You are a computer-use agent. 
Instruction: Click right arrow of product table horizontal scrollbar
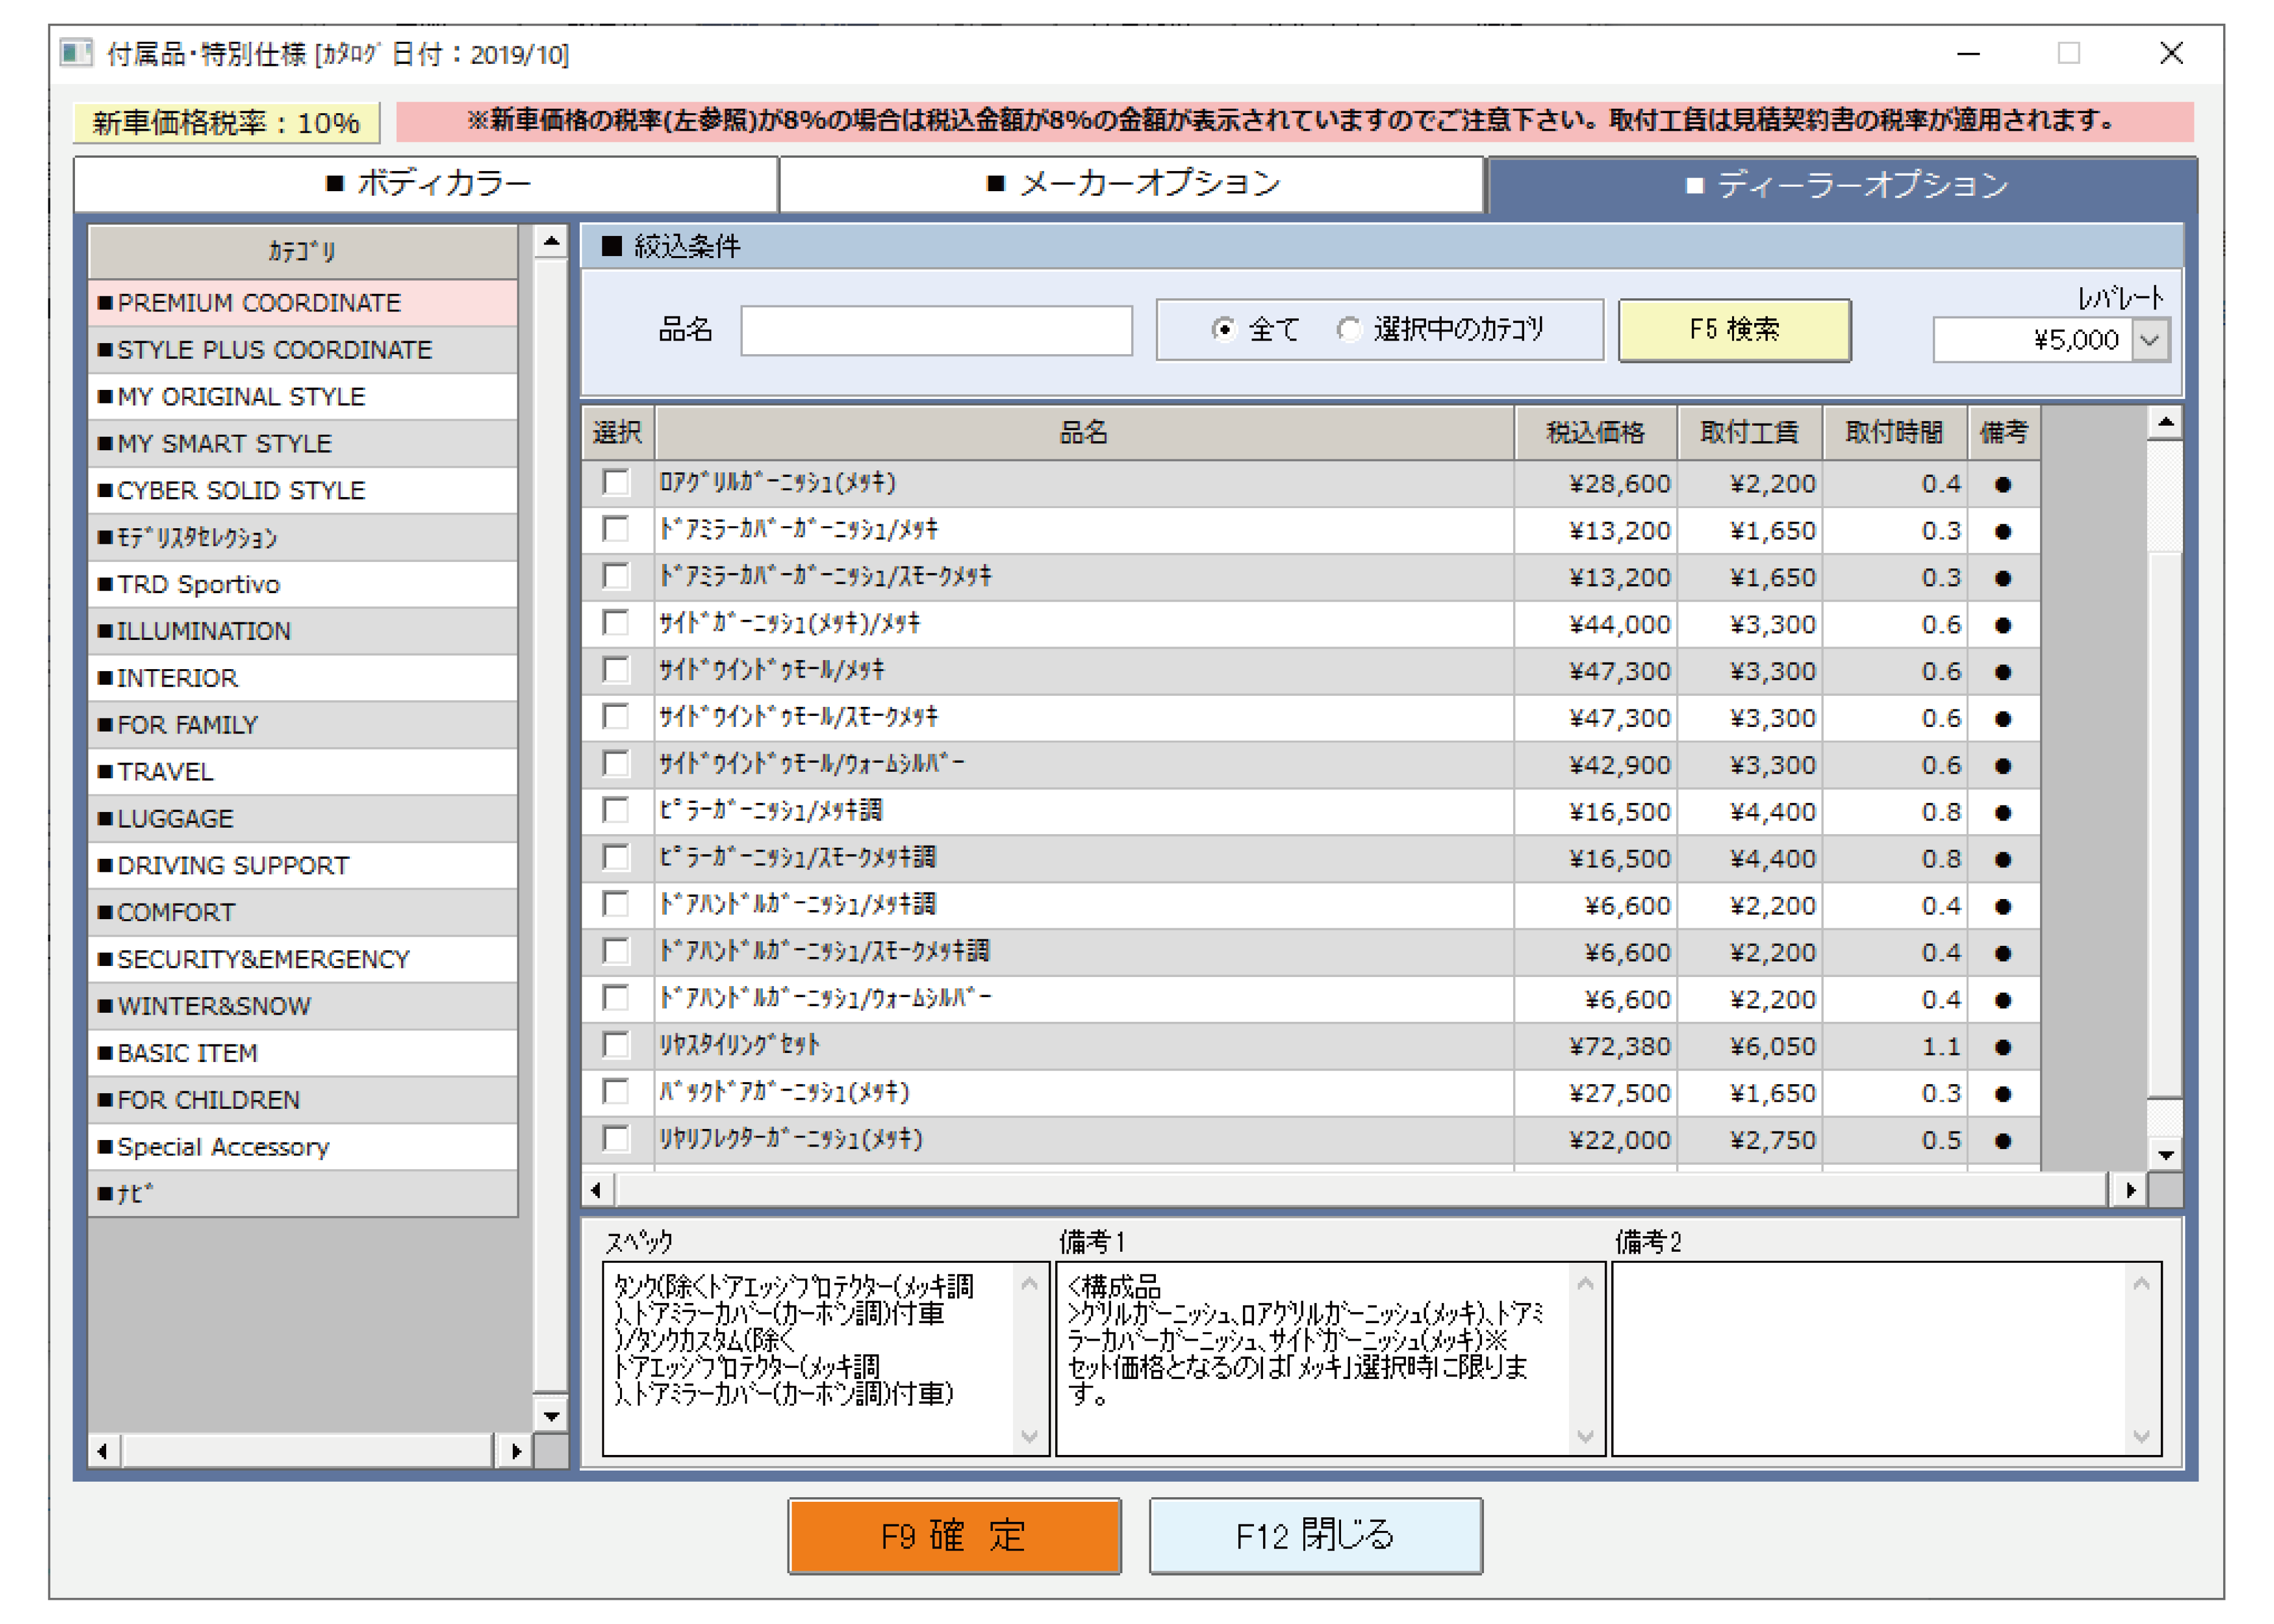[x=2129, y=1189]
